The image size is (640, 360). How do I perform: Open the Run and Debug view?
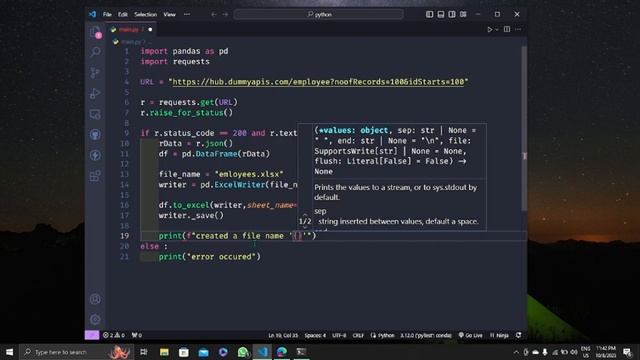pyautogui.click(x=95, y=93)
